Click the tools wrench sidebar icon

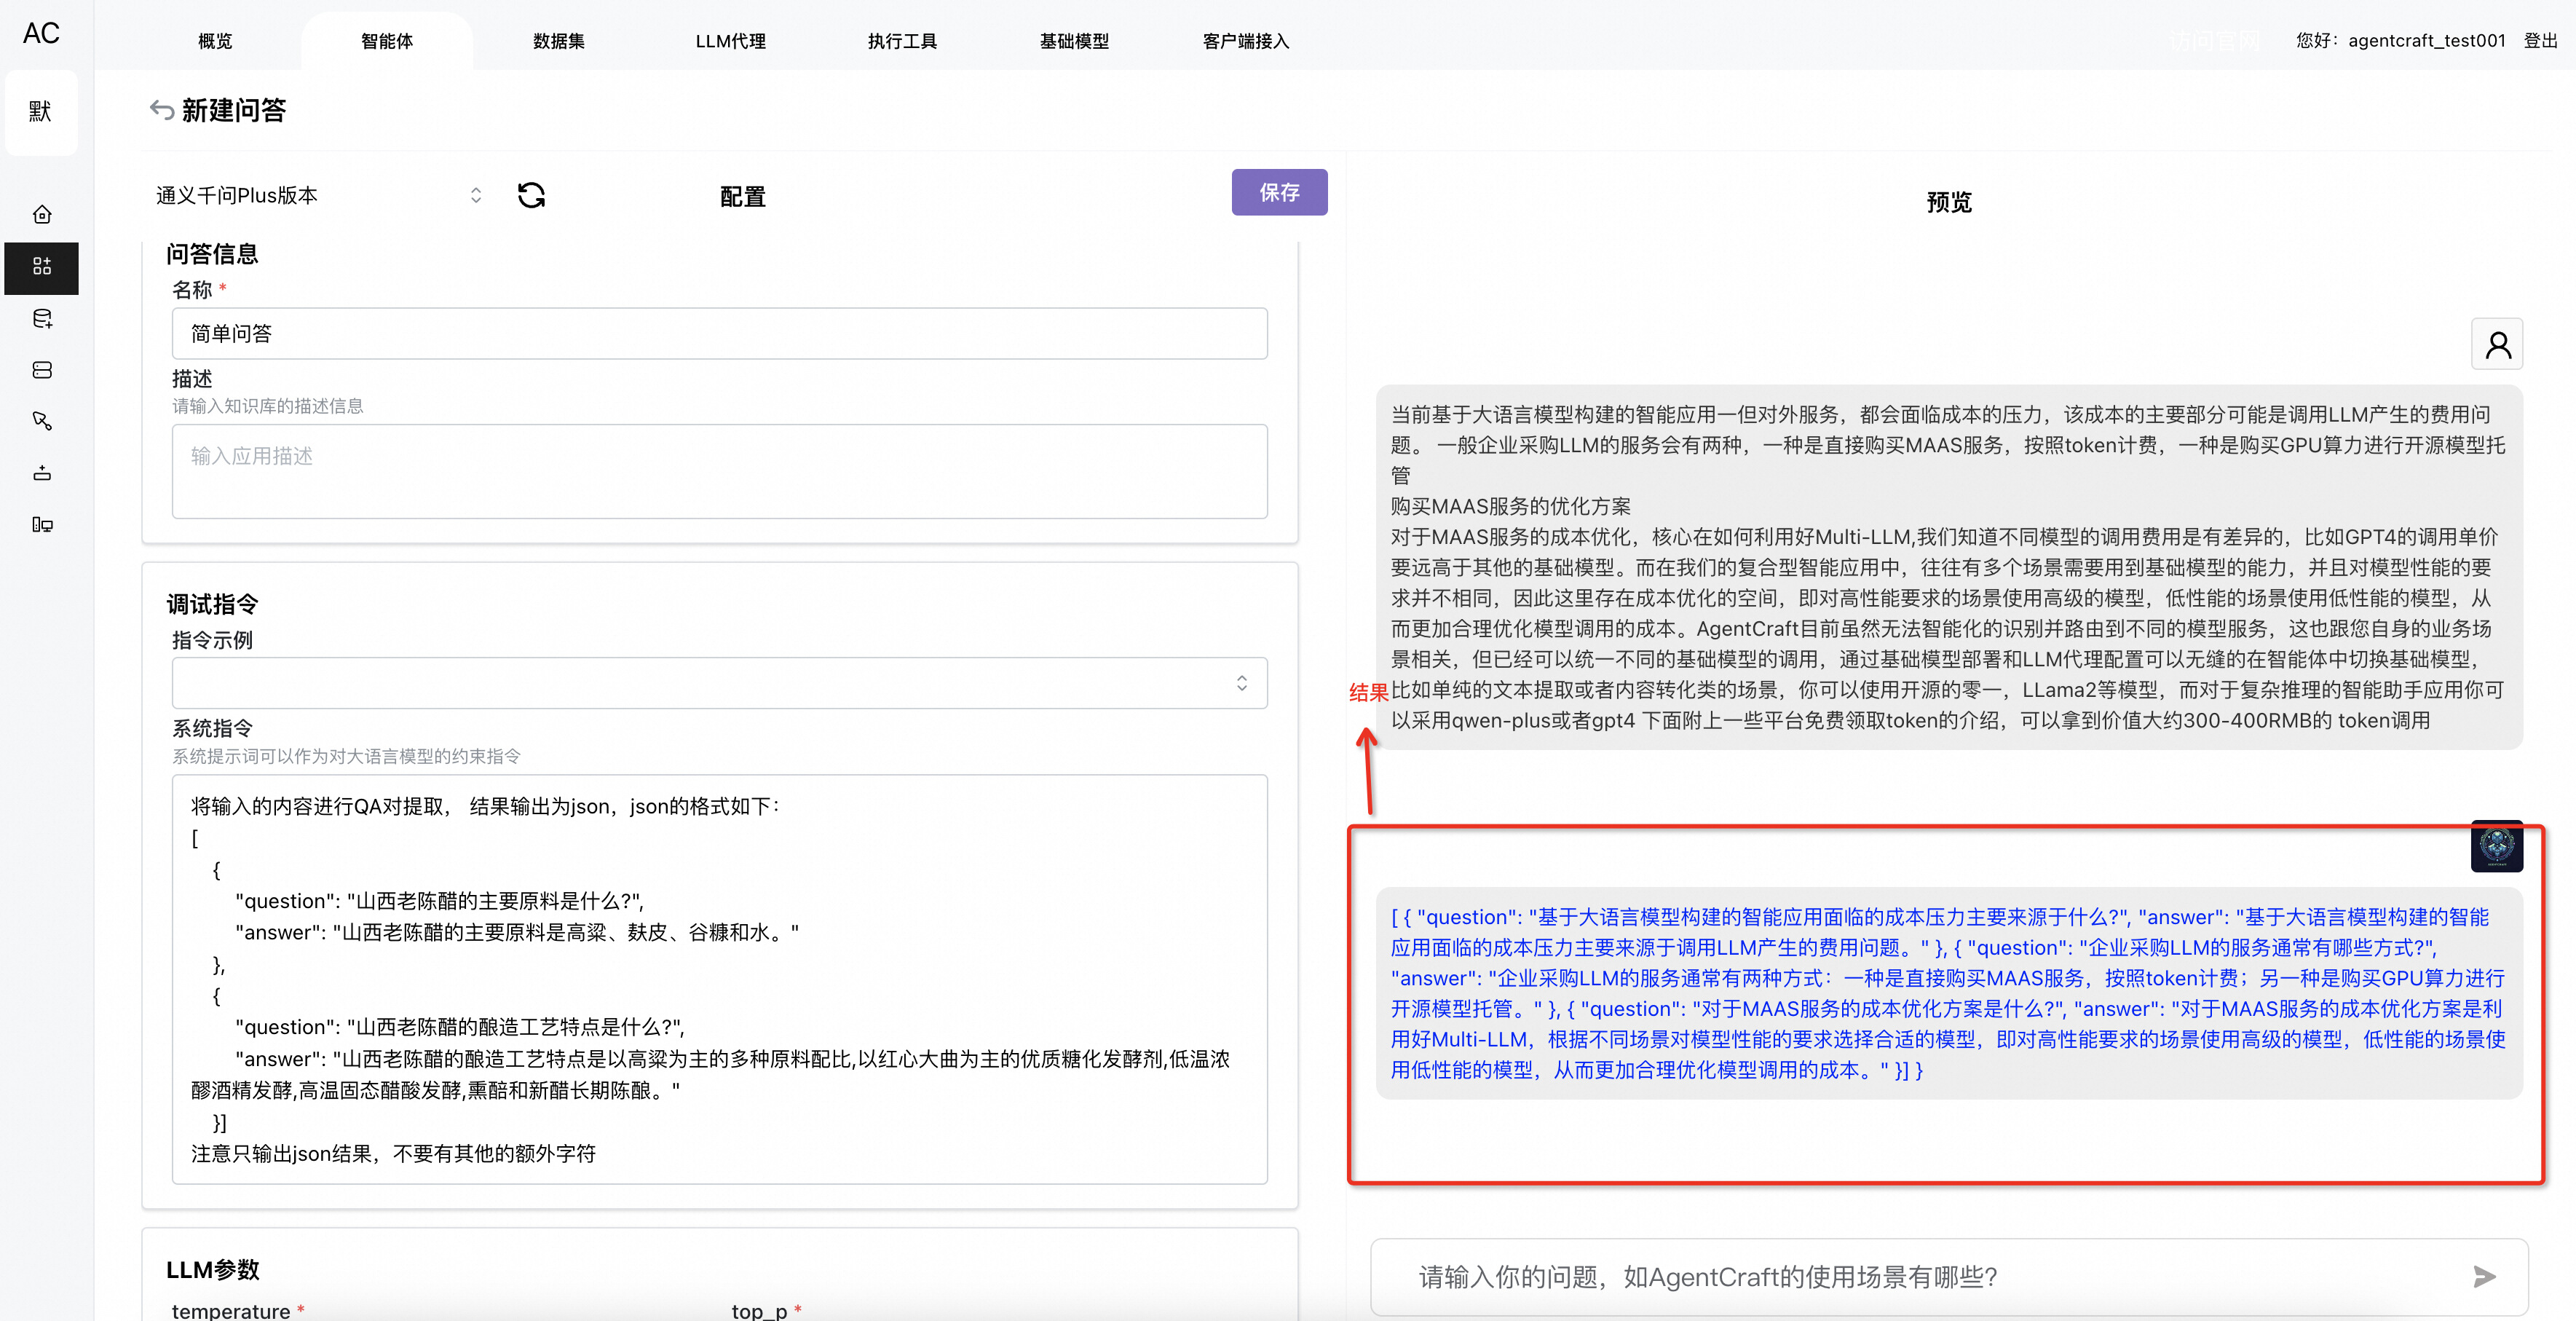click(42, 421)
